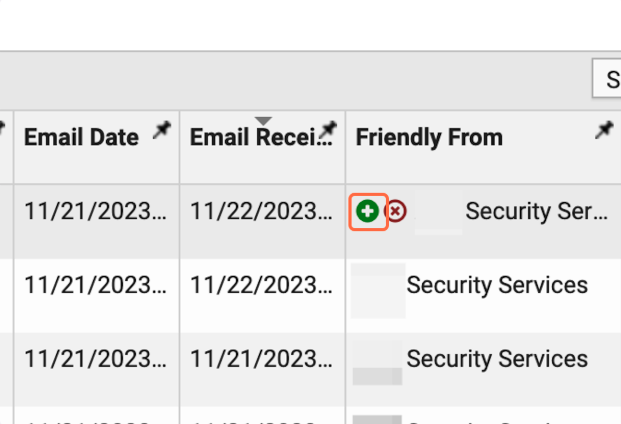Image resolution: width=621 pixels, height=424 pixels.
Task: Pin the Email Received column
Action: tap(327, 131)
